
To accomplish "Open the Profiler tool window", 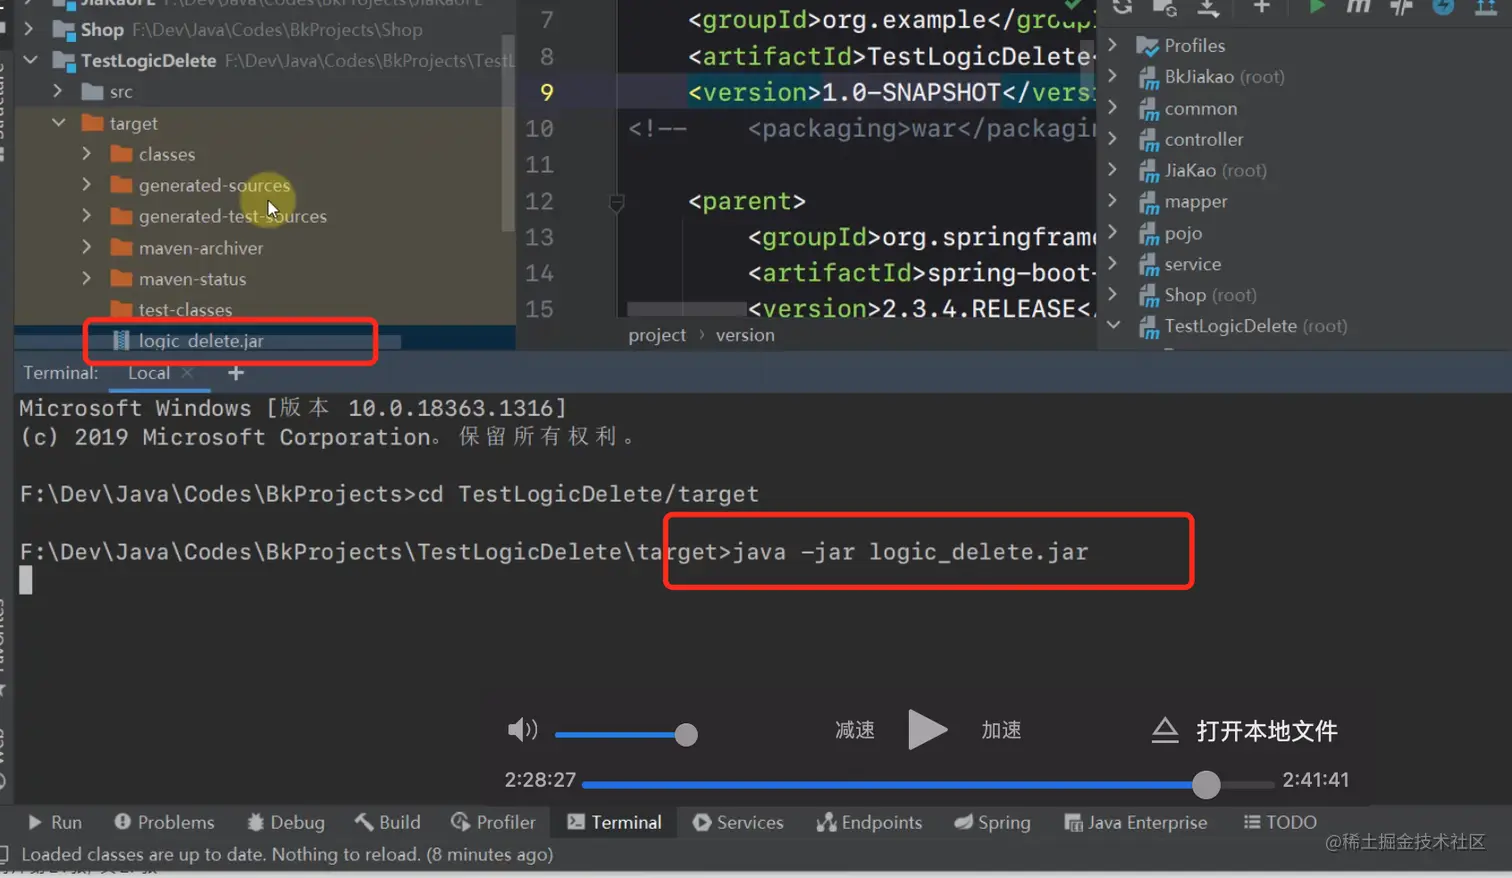I will click(494, 822).
